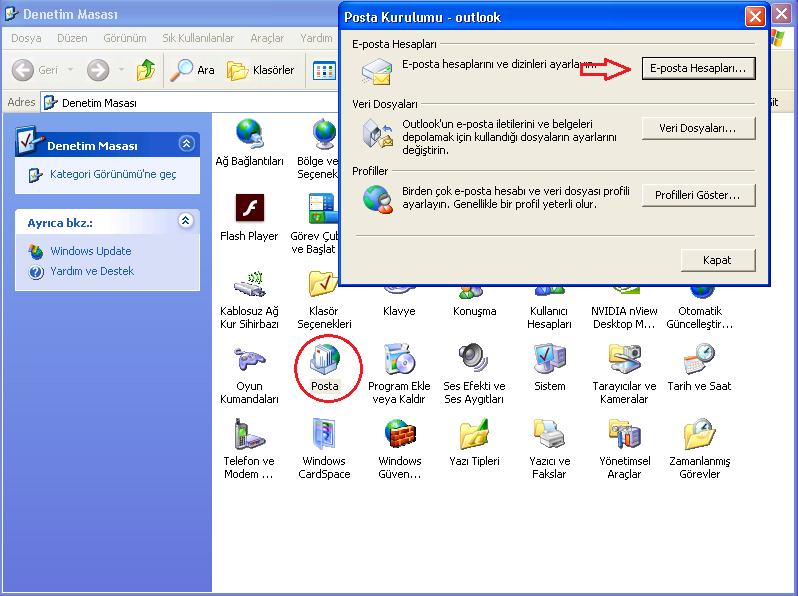The width and height of the screenshot is (798, 596).
Task: Open the Ağ Bağlantıları icon
Action: click(x=249, y=143)
